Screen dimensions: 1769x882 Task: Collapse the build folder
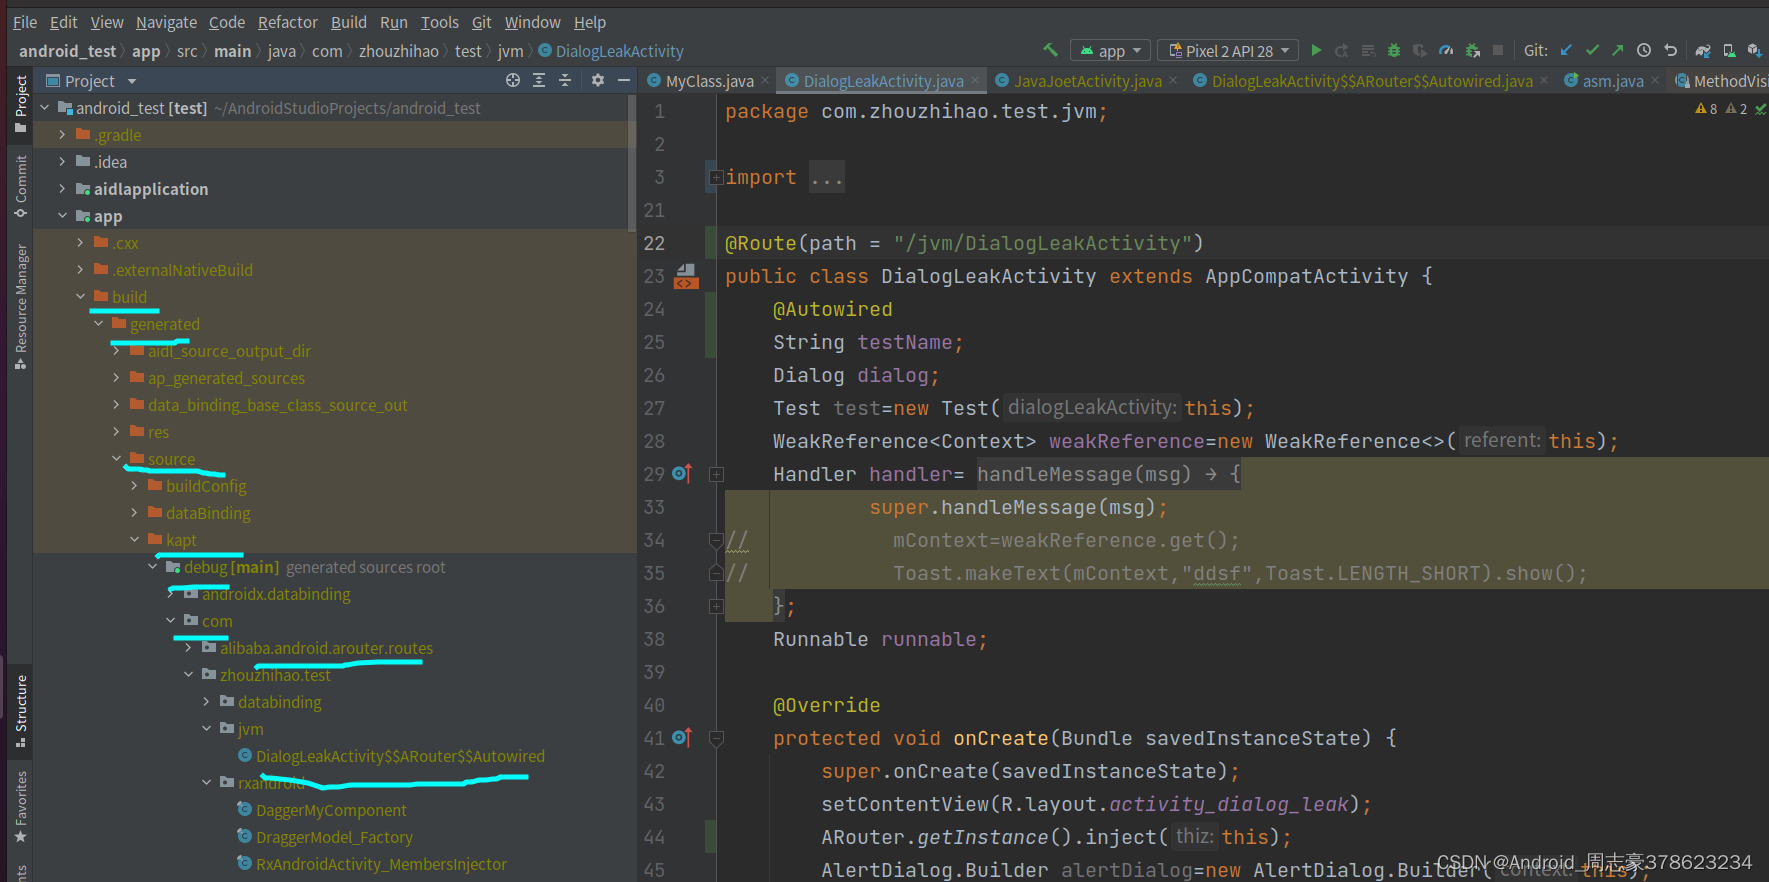click(80, 296)
